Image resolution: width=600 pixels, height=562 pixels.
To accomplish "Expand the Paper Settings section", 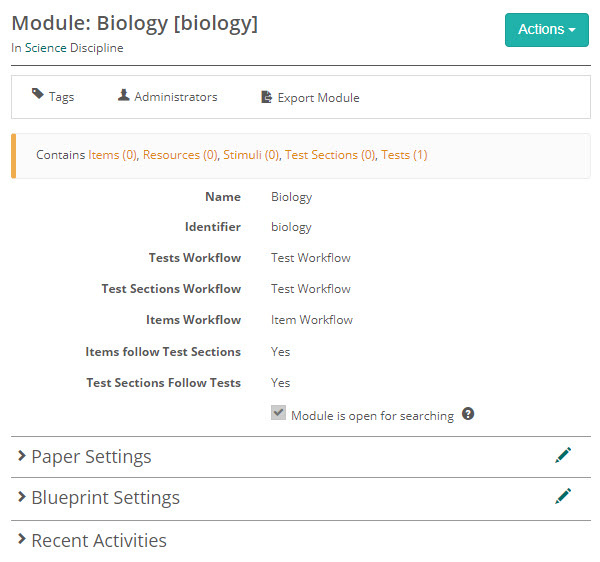I will pyautogui.click(x=90, y=457).
